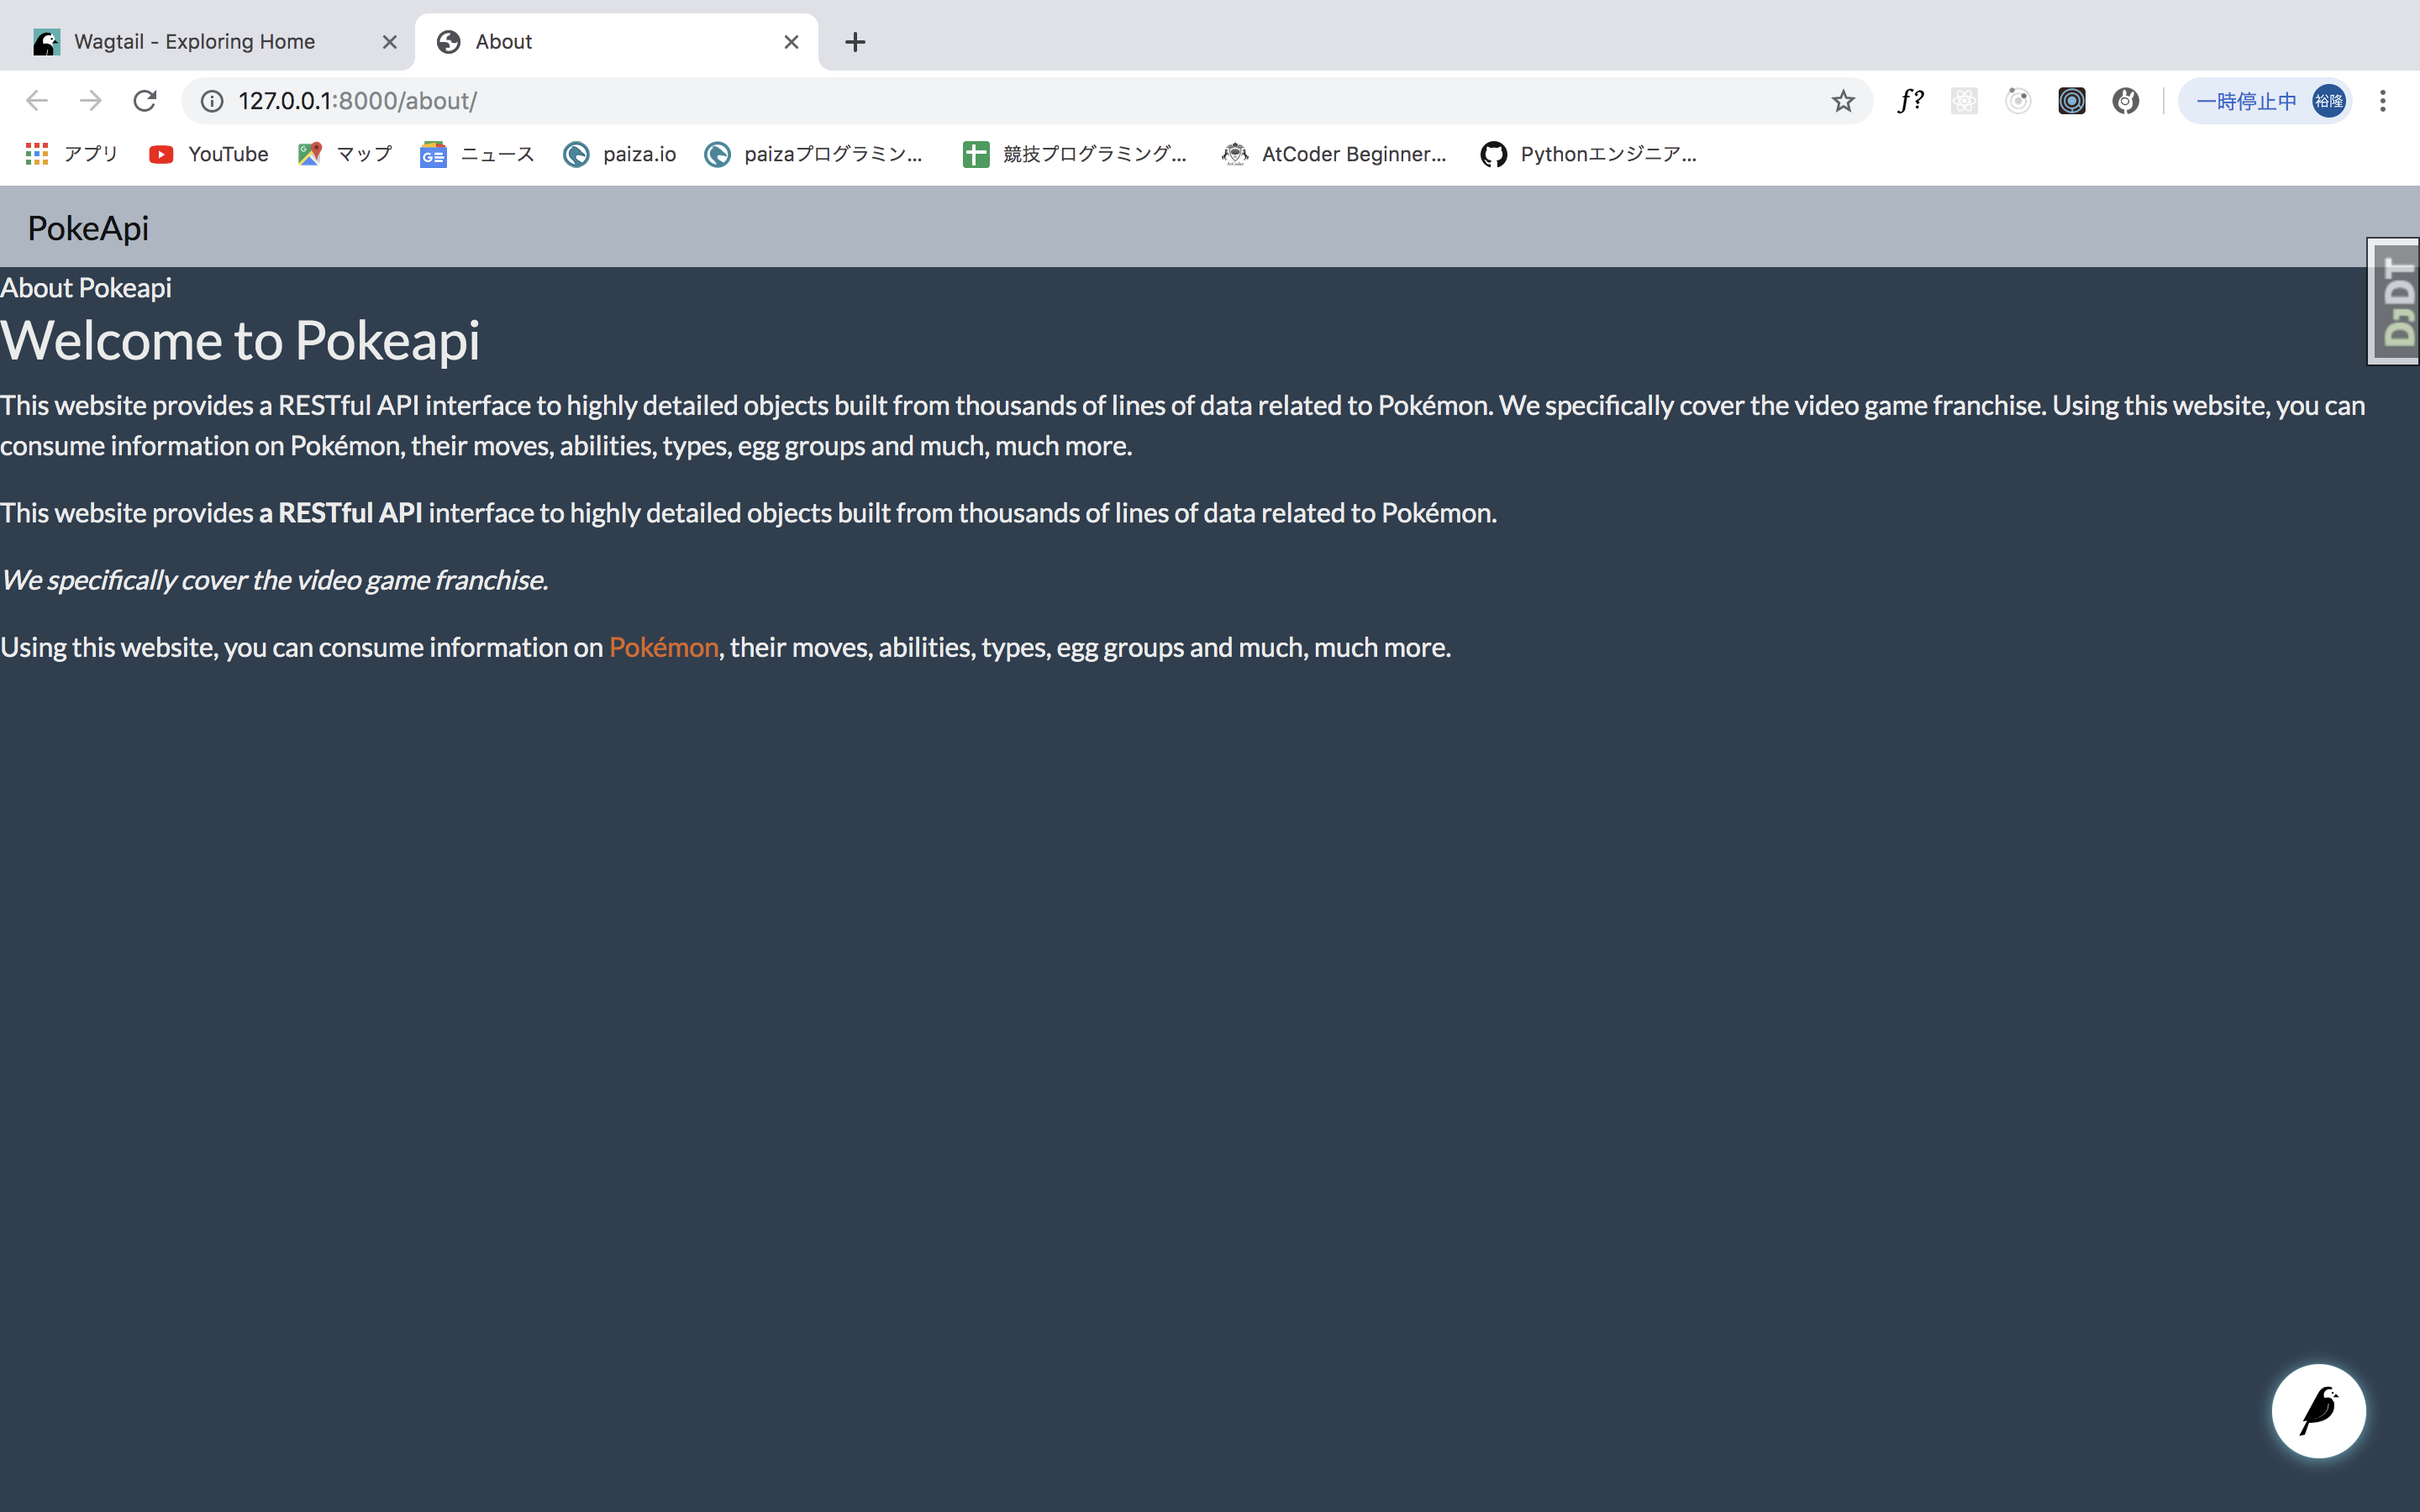Open the AtCoder Beginner bookmark
This screenshot has height=1512, width=2420.
[x=1335, y=154]
